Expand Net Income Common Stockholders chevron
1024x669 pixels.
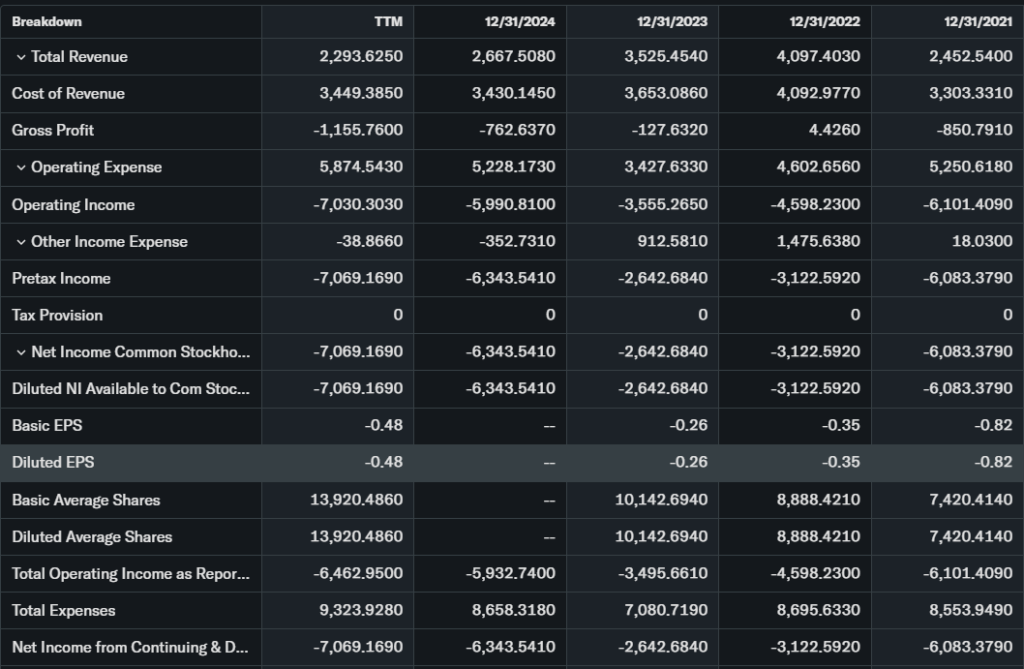coord(20,352)
